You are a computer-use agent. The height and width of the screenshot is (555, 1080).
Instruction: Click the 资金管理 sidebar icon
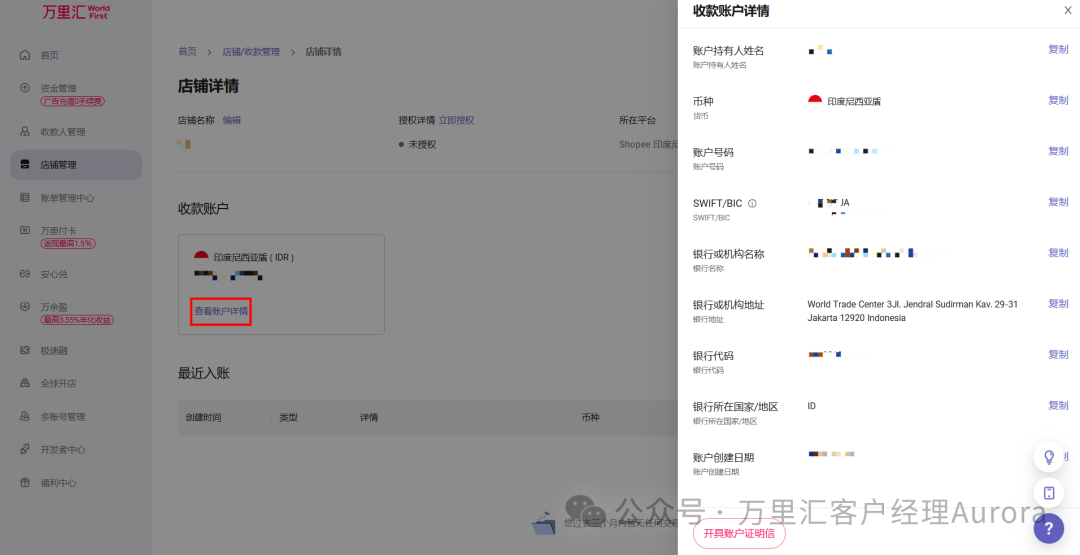tap(25, 88)
